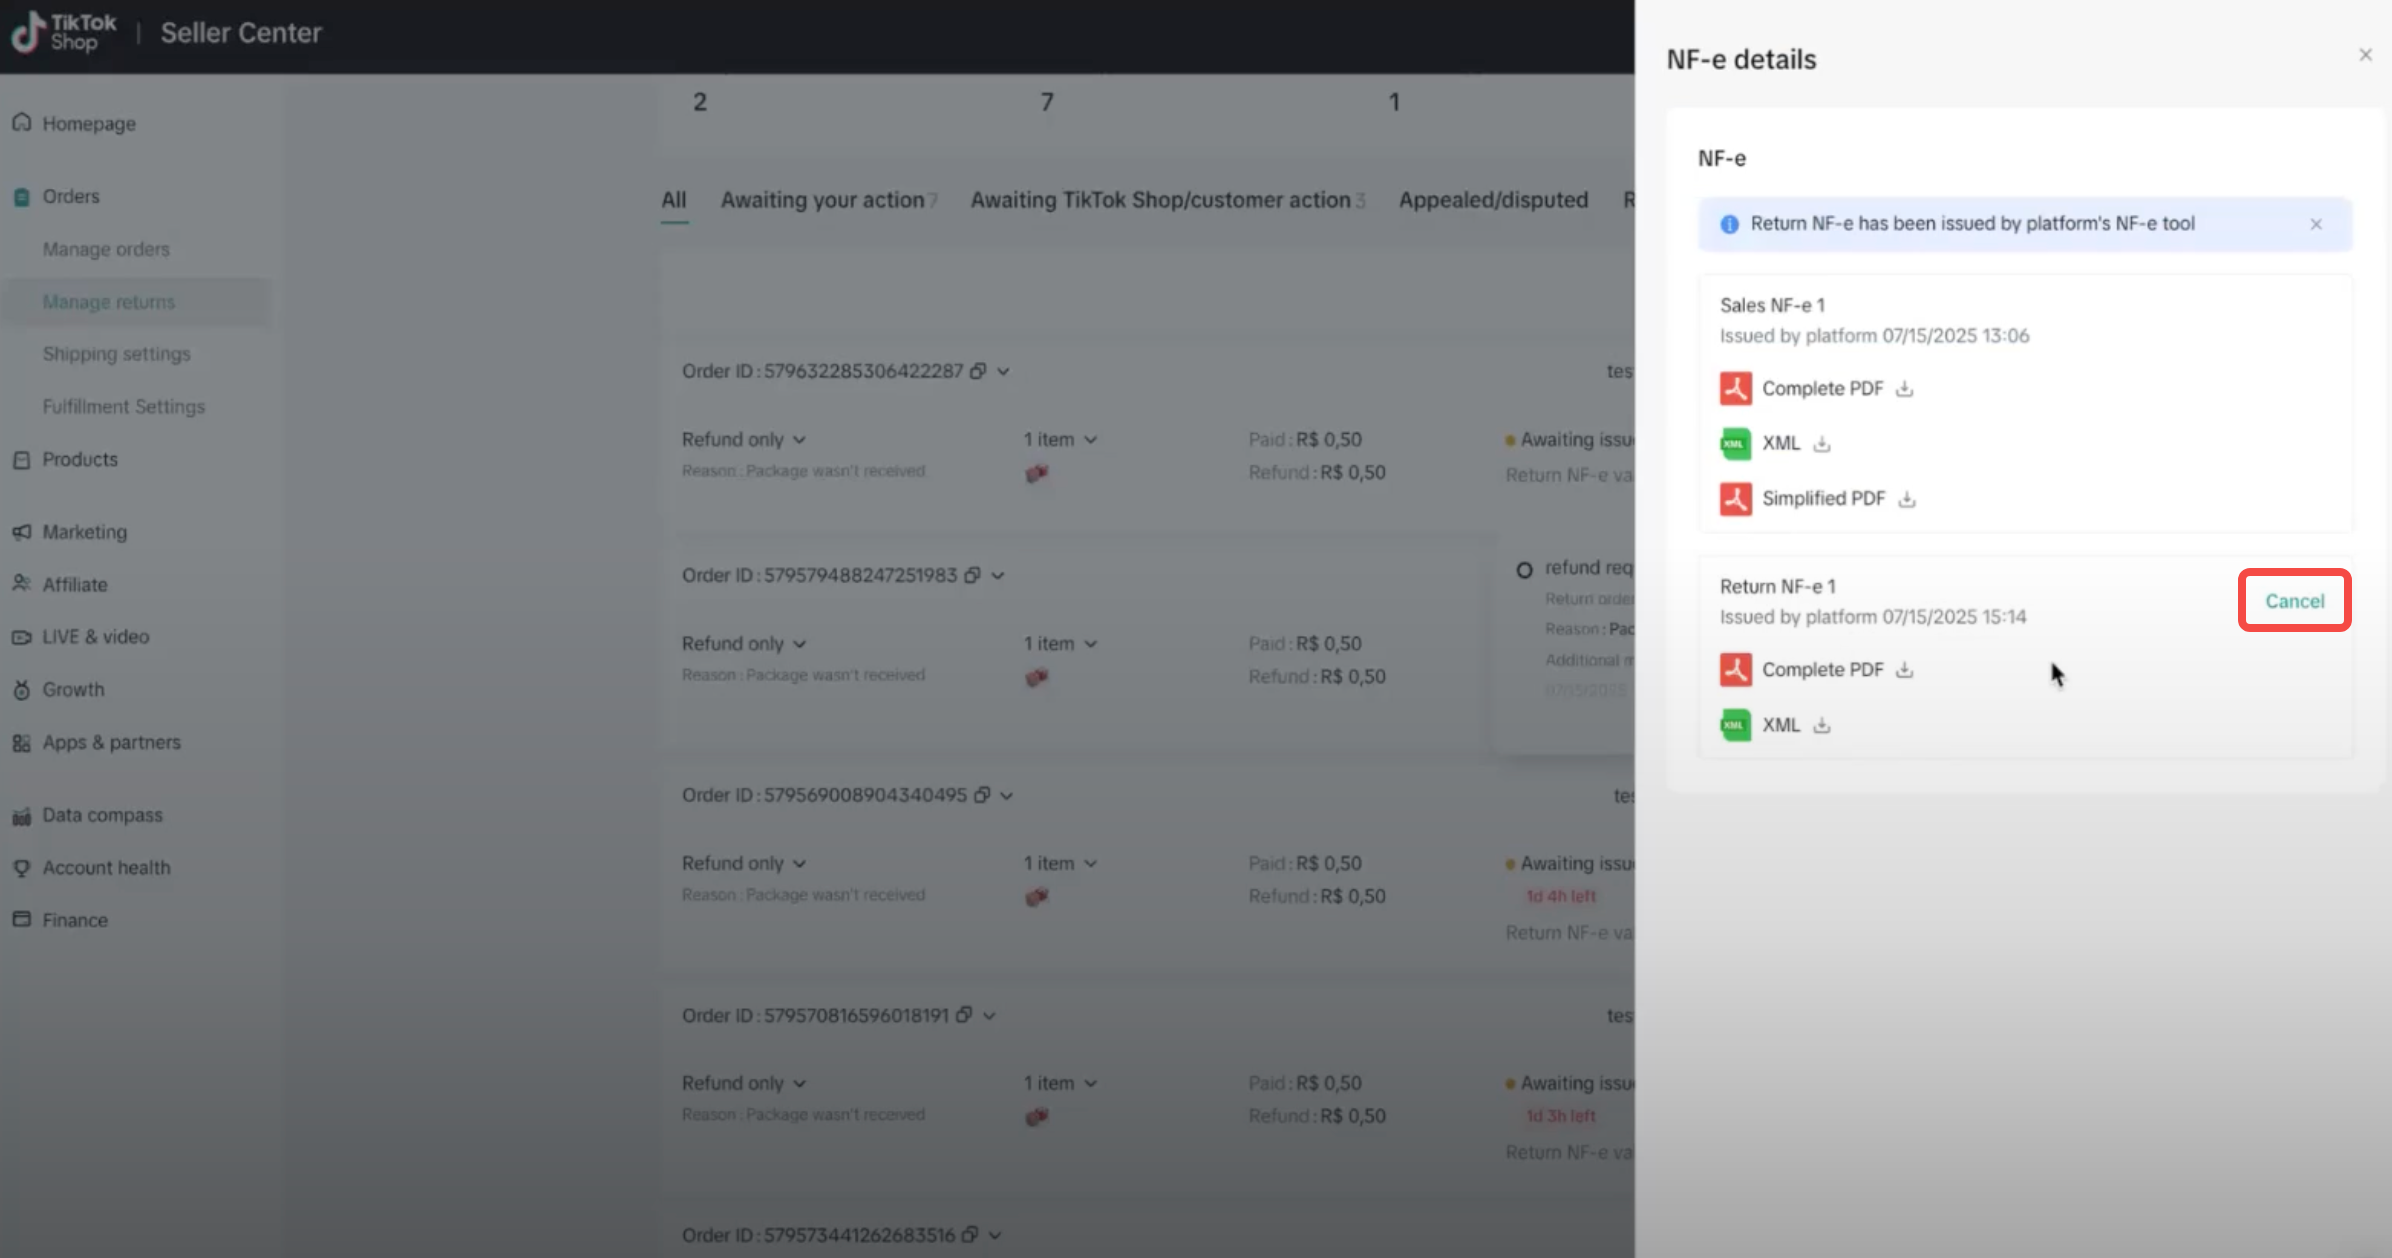Screen dimensions: 2392x1258
Task: Open Affiliate section
Action: click(x=74, y=585)
